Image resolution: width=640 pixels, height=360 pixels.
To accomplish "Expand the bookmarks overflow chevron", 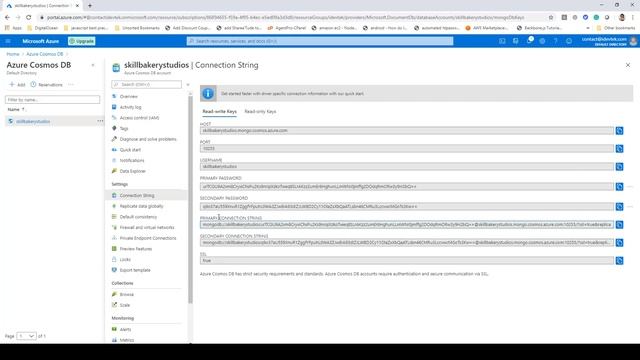I will click(x=588, y=28).
